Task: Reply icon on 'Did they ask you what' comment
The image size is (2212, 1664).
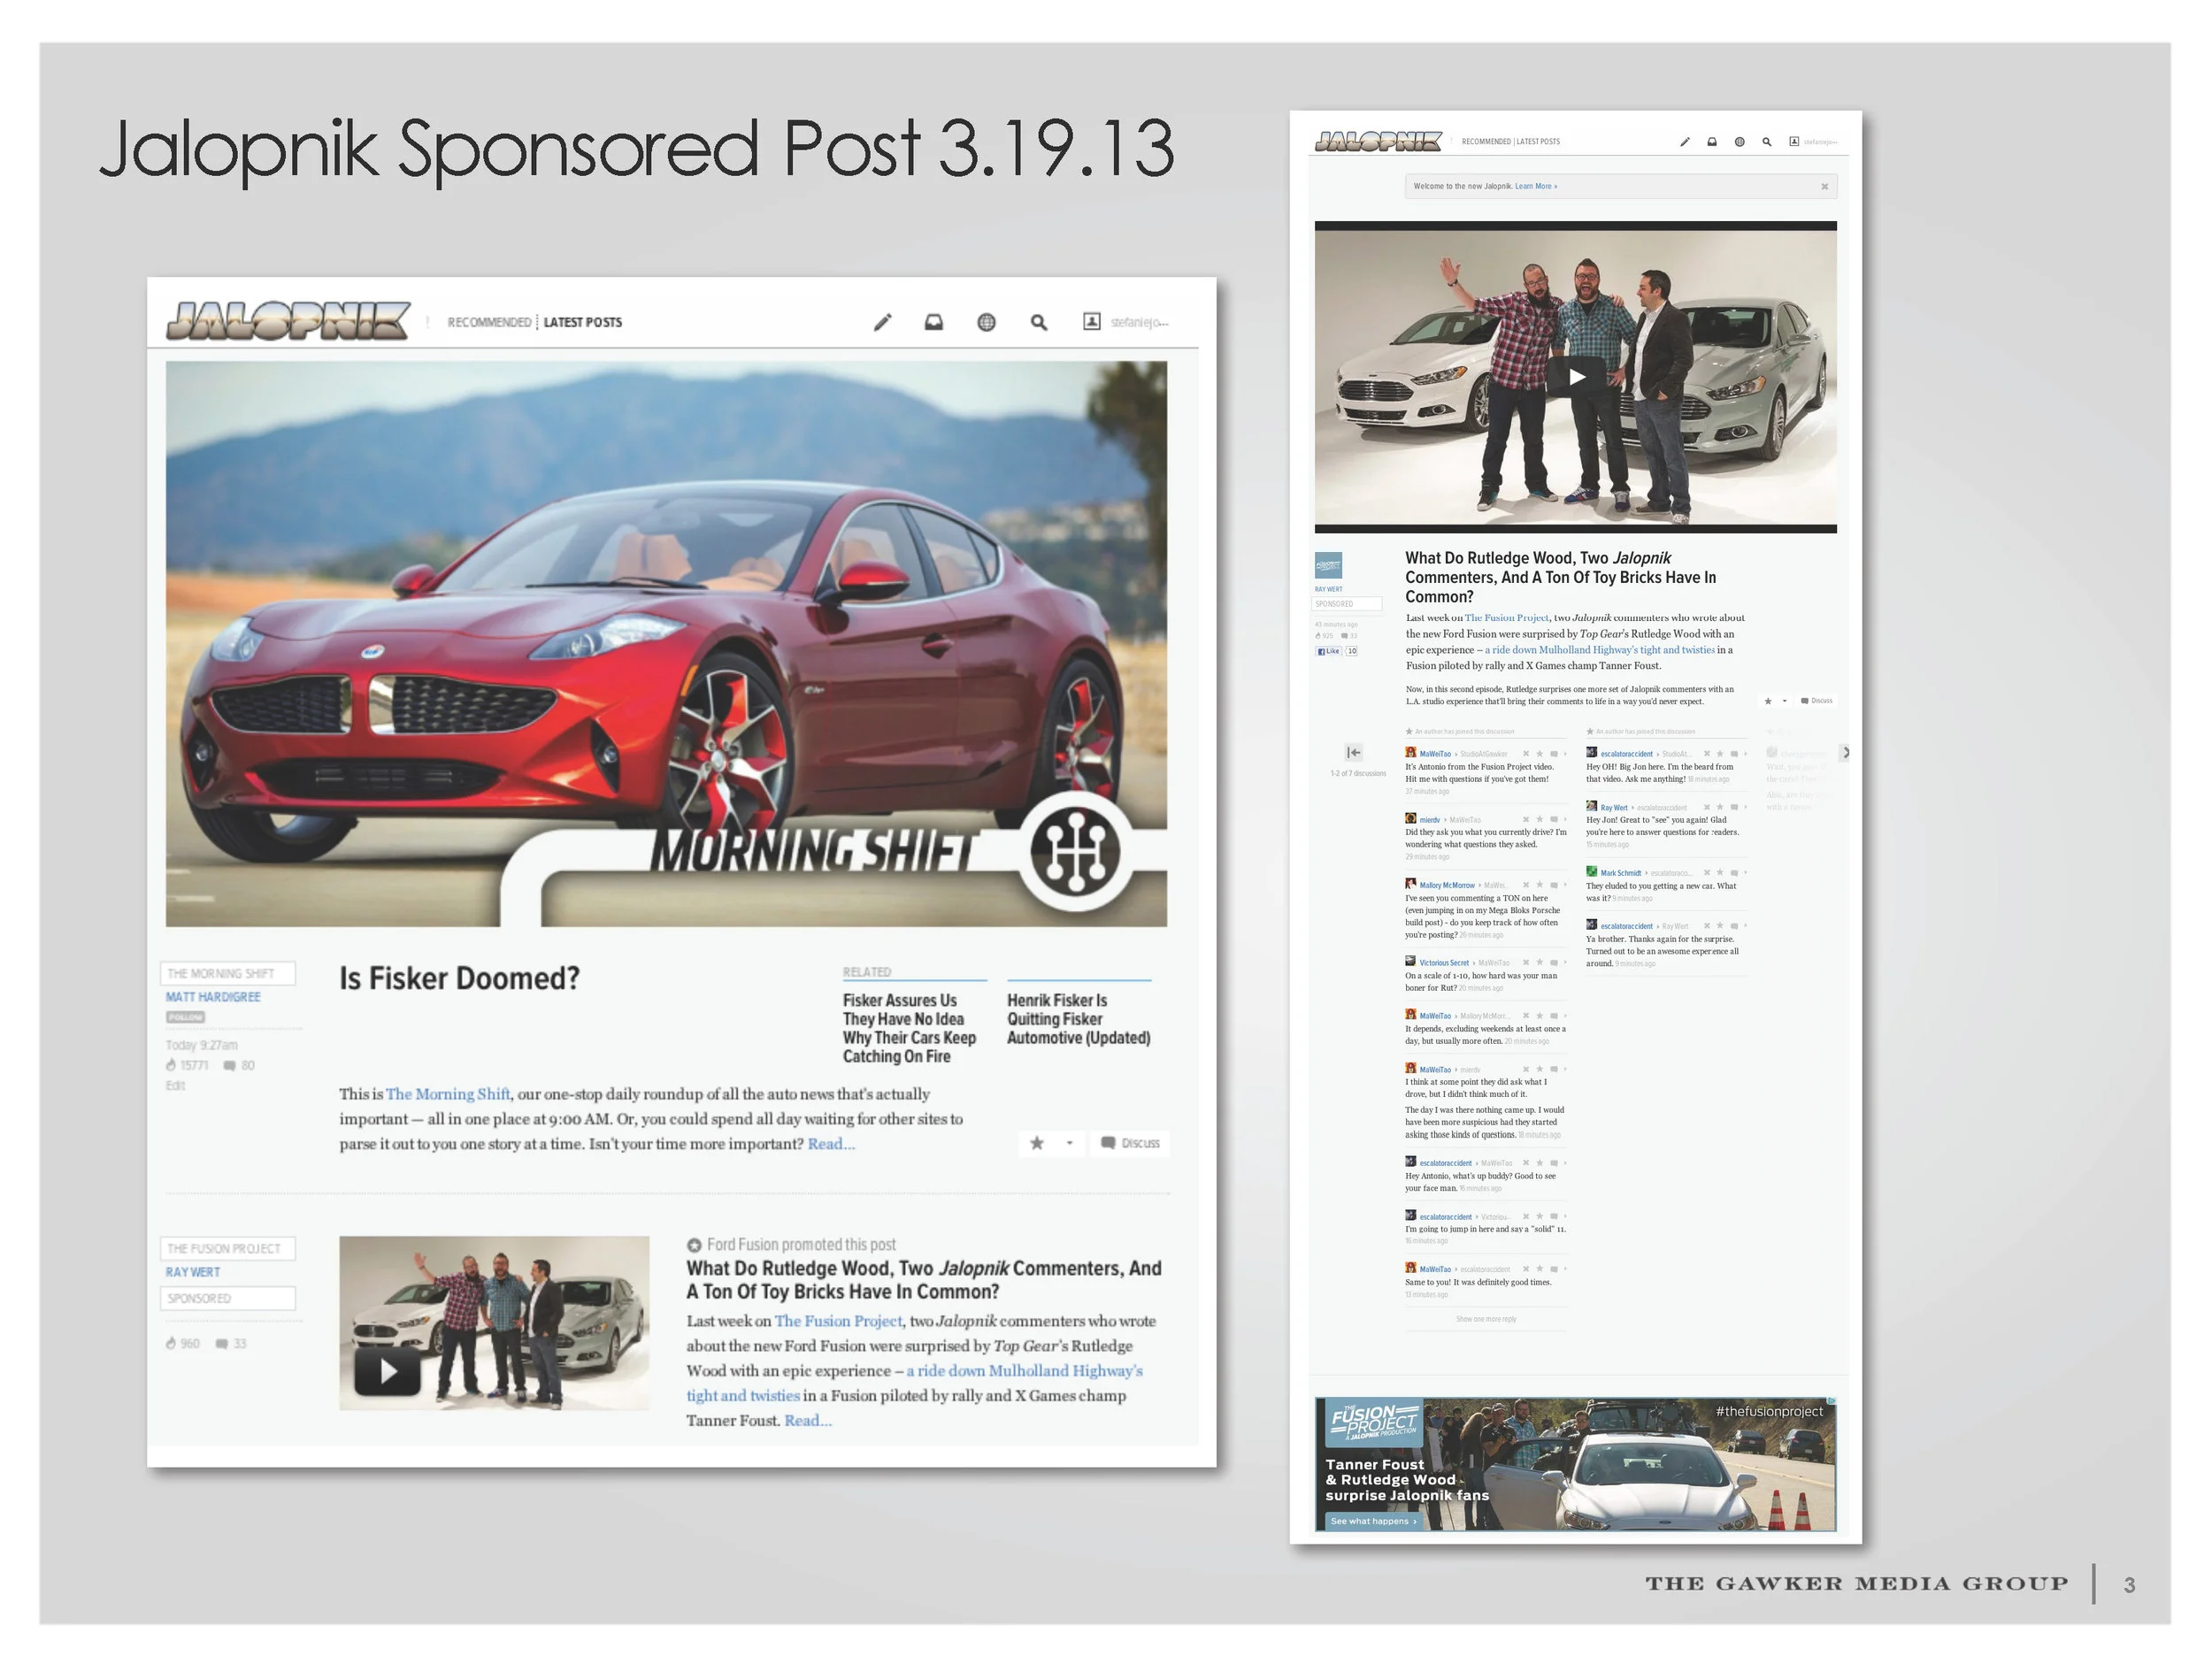Action: (x=1554, y=820)
